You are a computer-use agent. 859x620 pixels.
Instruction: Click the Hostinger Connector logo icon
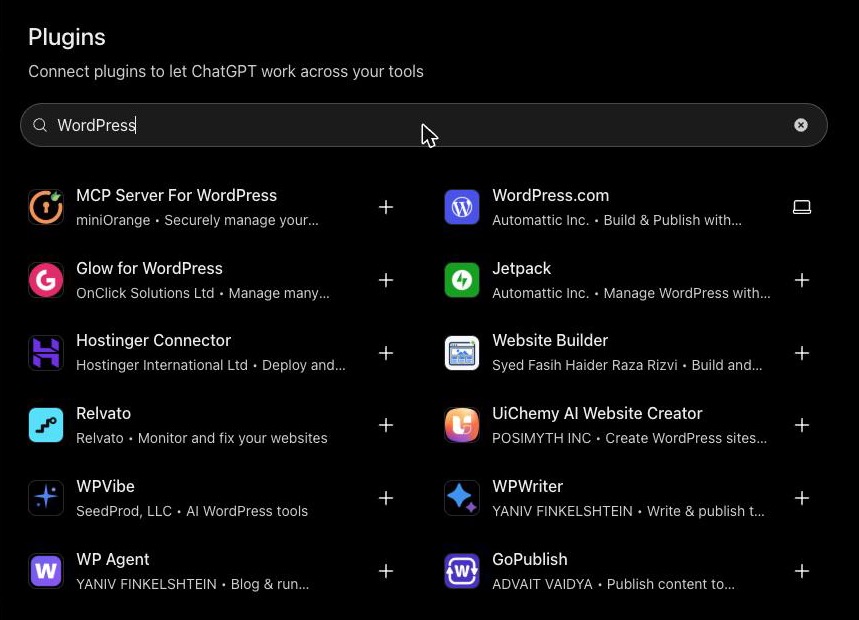46,353
